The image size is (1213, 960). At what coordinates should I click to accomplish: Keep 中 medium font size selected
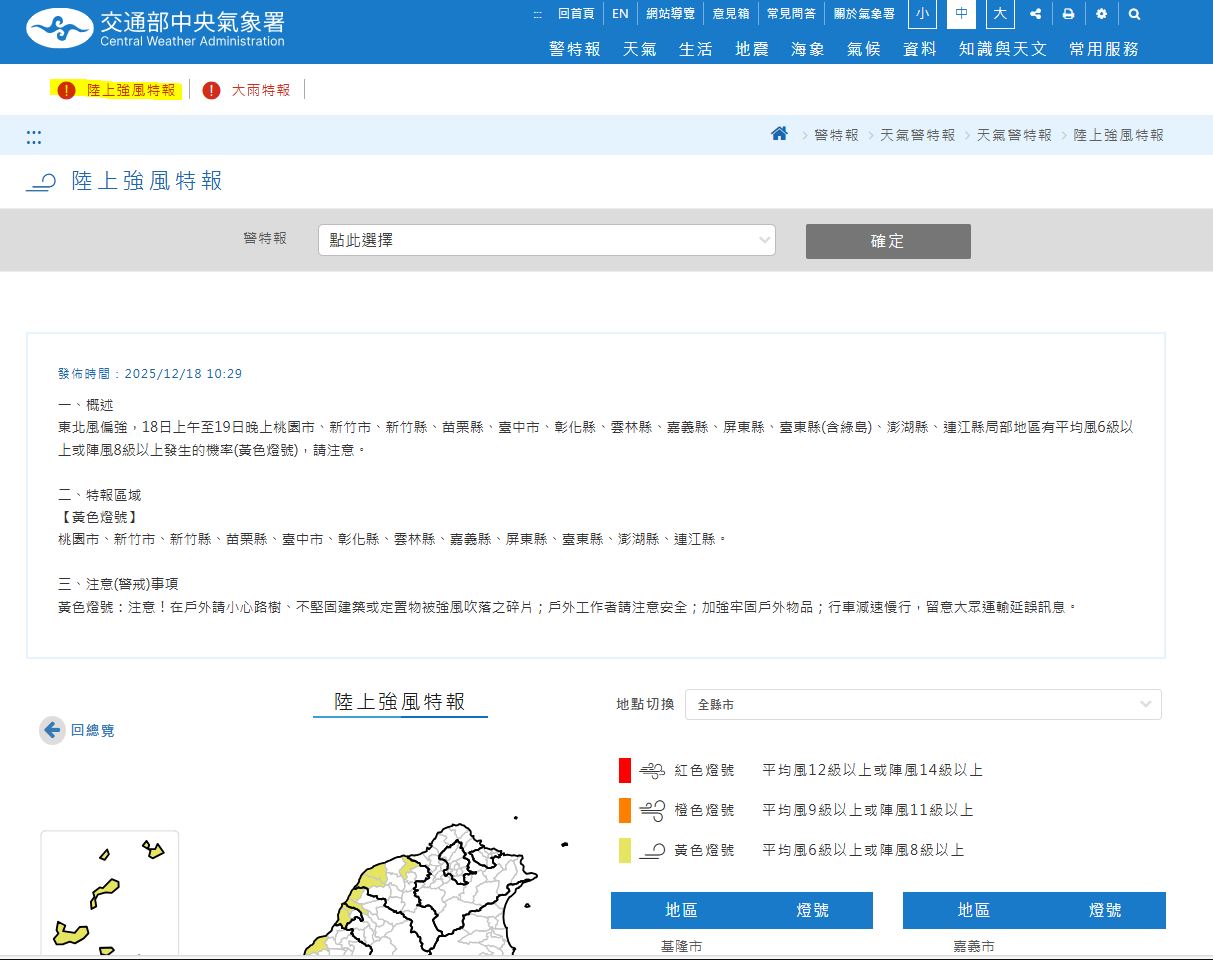click(960, 14)
